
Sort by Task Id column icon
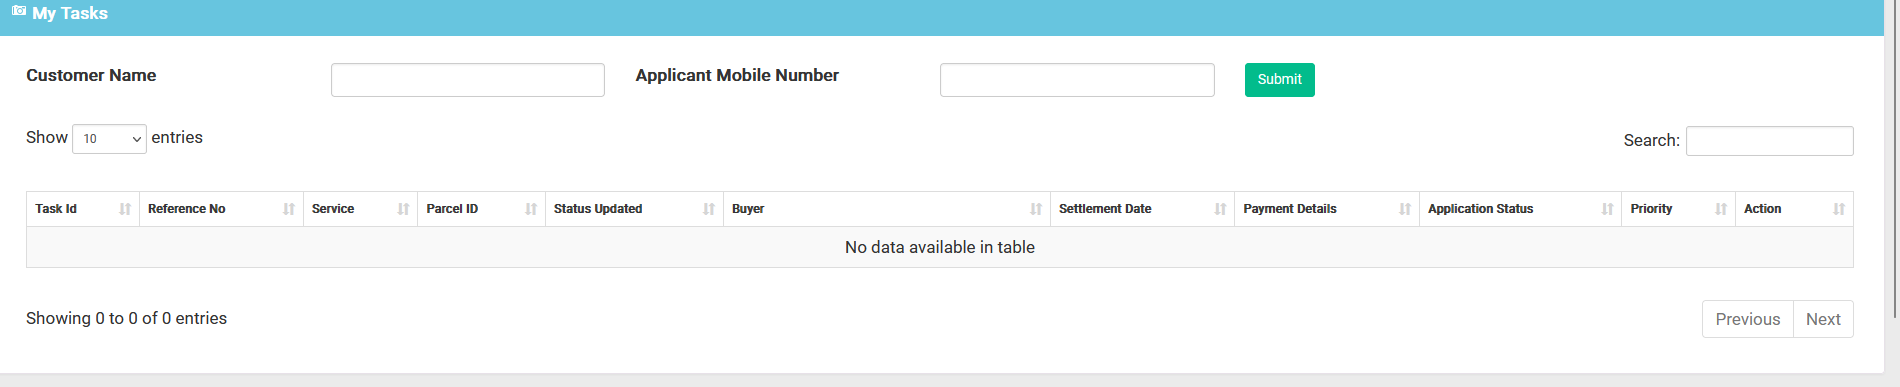click(x=125, y=209)
